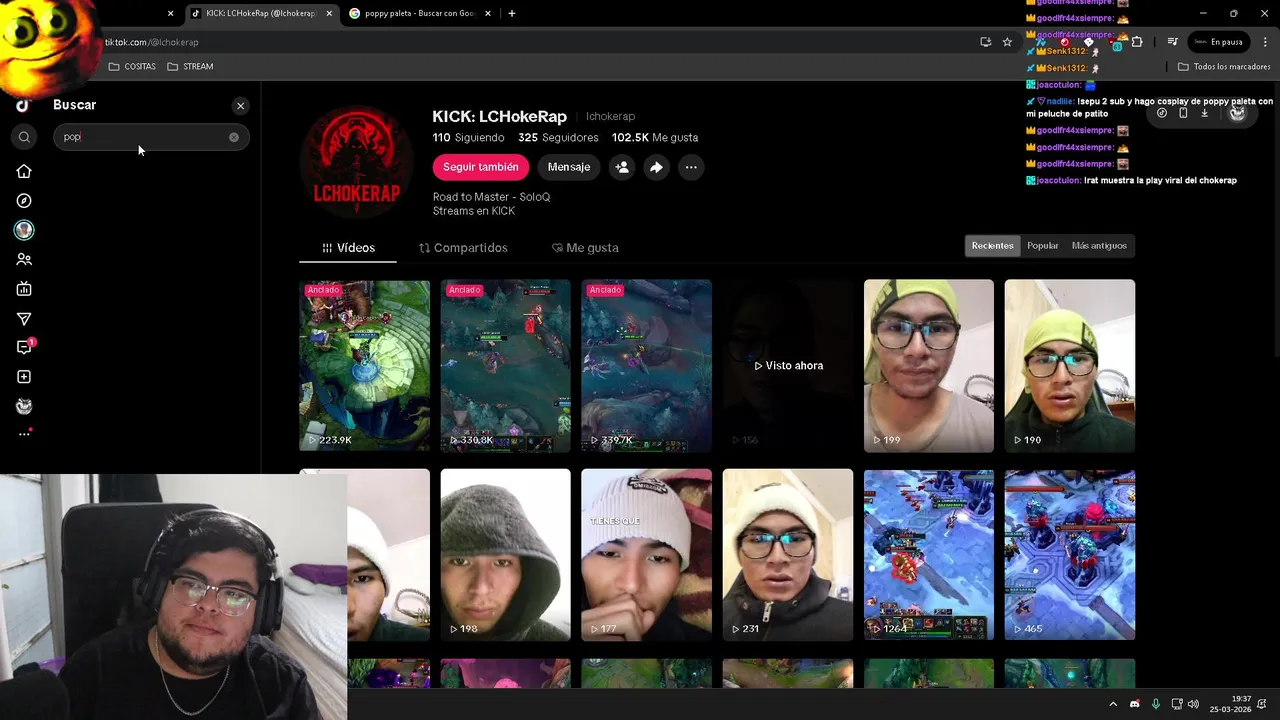Open Messages paper-plane icon in sidebar
The image size is (1280, 720).
pyautogui.click(x=24, y=319)
